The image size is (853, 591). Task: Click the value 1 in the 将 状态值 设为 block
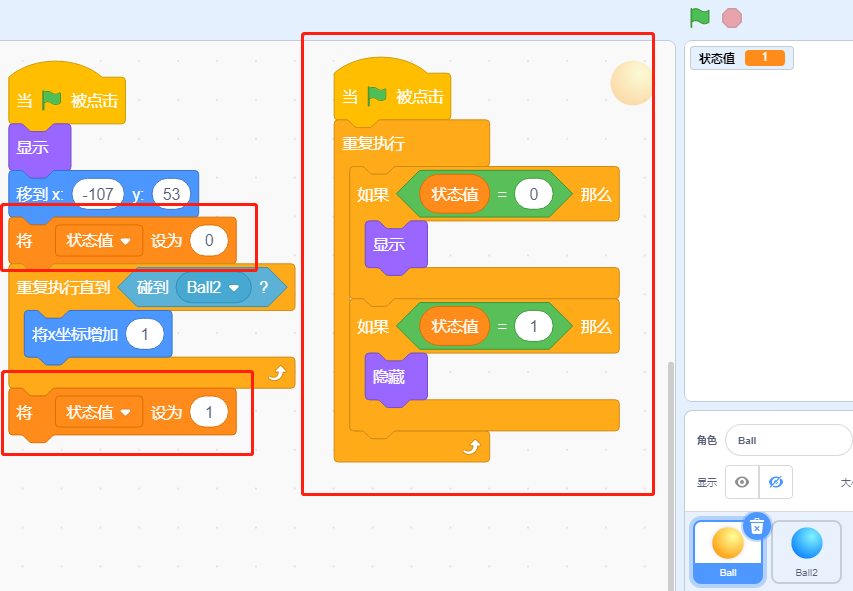[x=209, y=413]
